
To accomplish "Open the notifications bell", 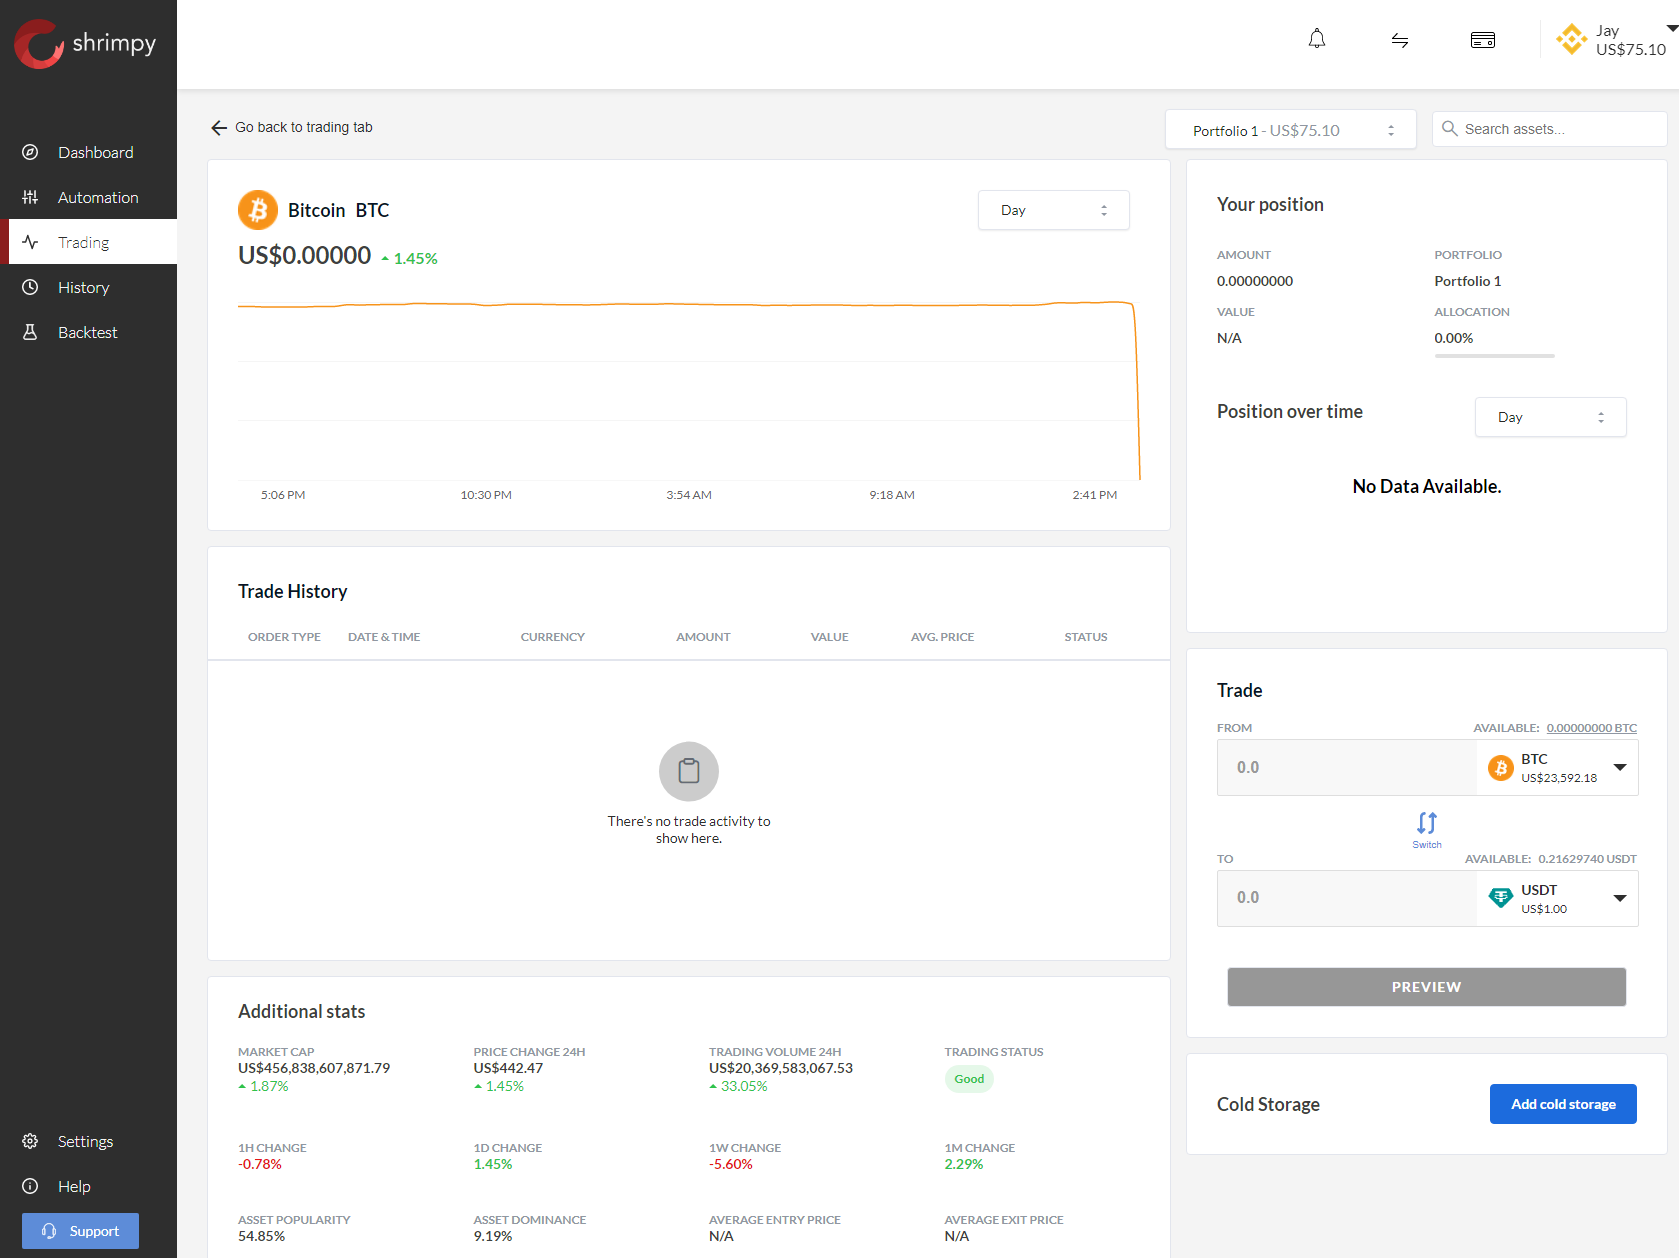I will (x=1317, y=39).
